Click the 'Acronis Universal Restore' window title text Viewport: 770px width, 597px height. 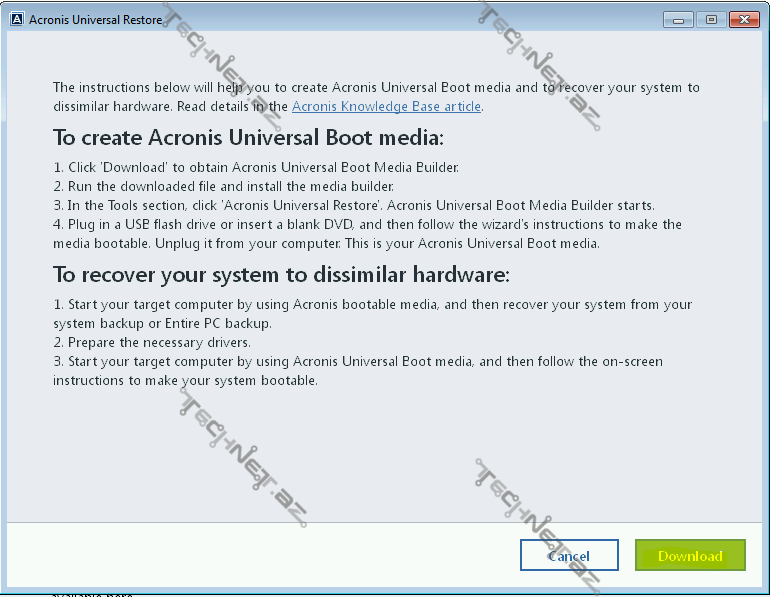95,19
